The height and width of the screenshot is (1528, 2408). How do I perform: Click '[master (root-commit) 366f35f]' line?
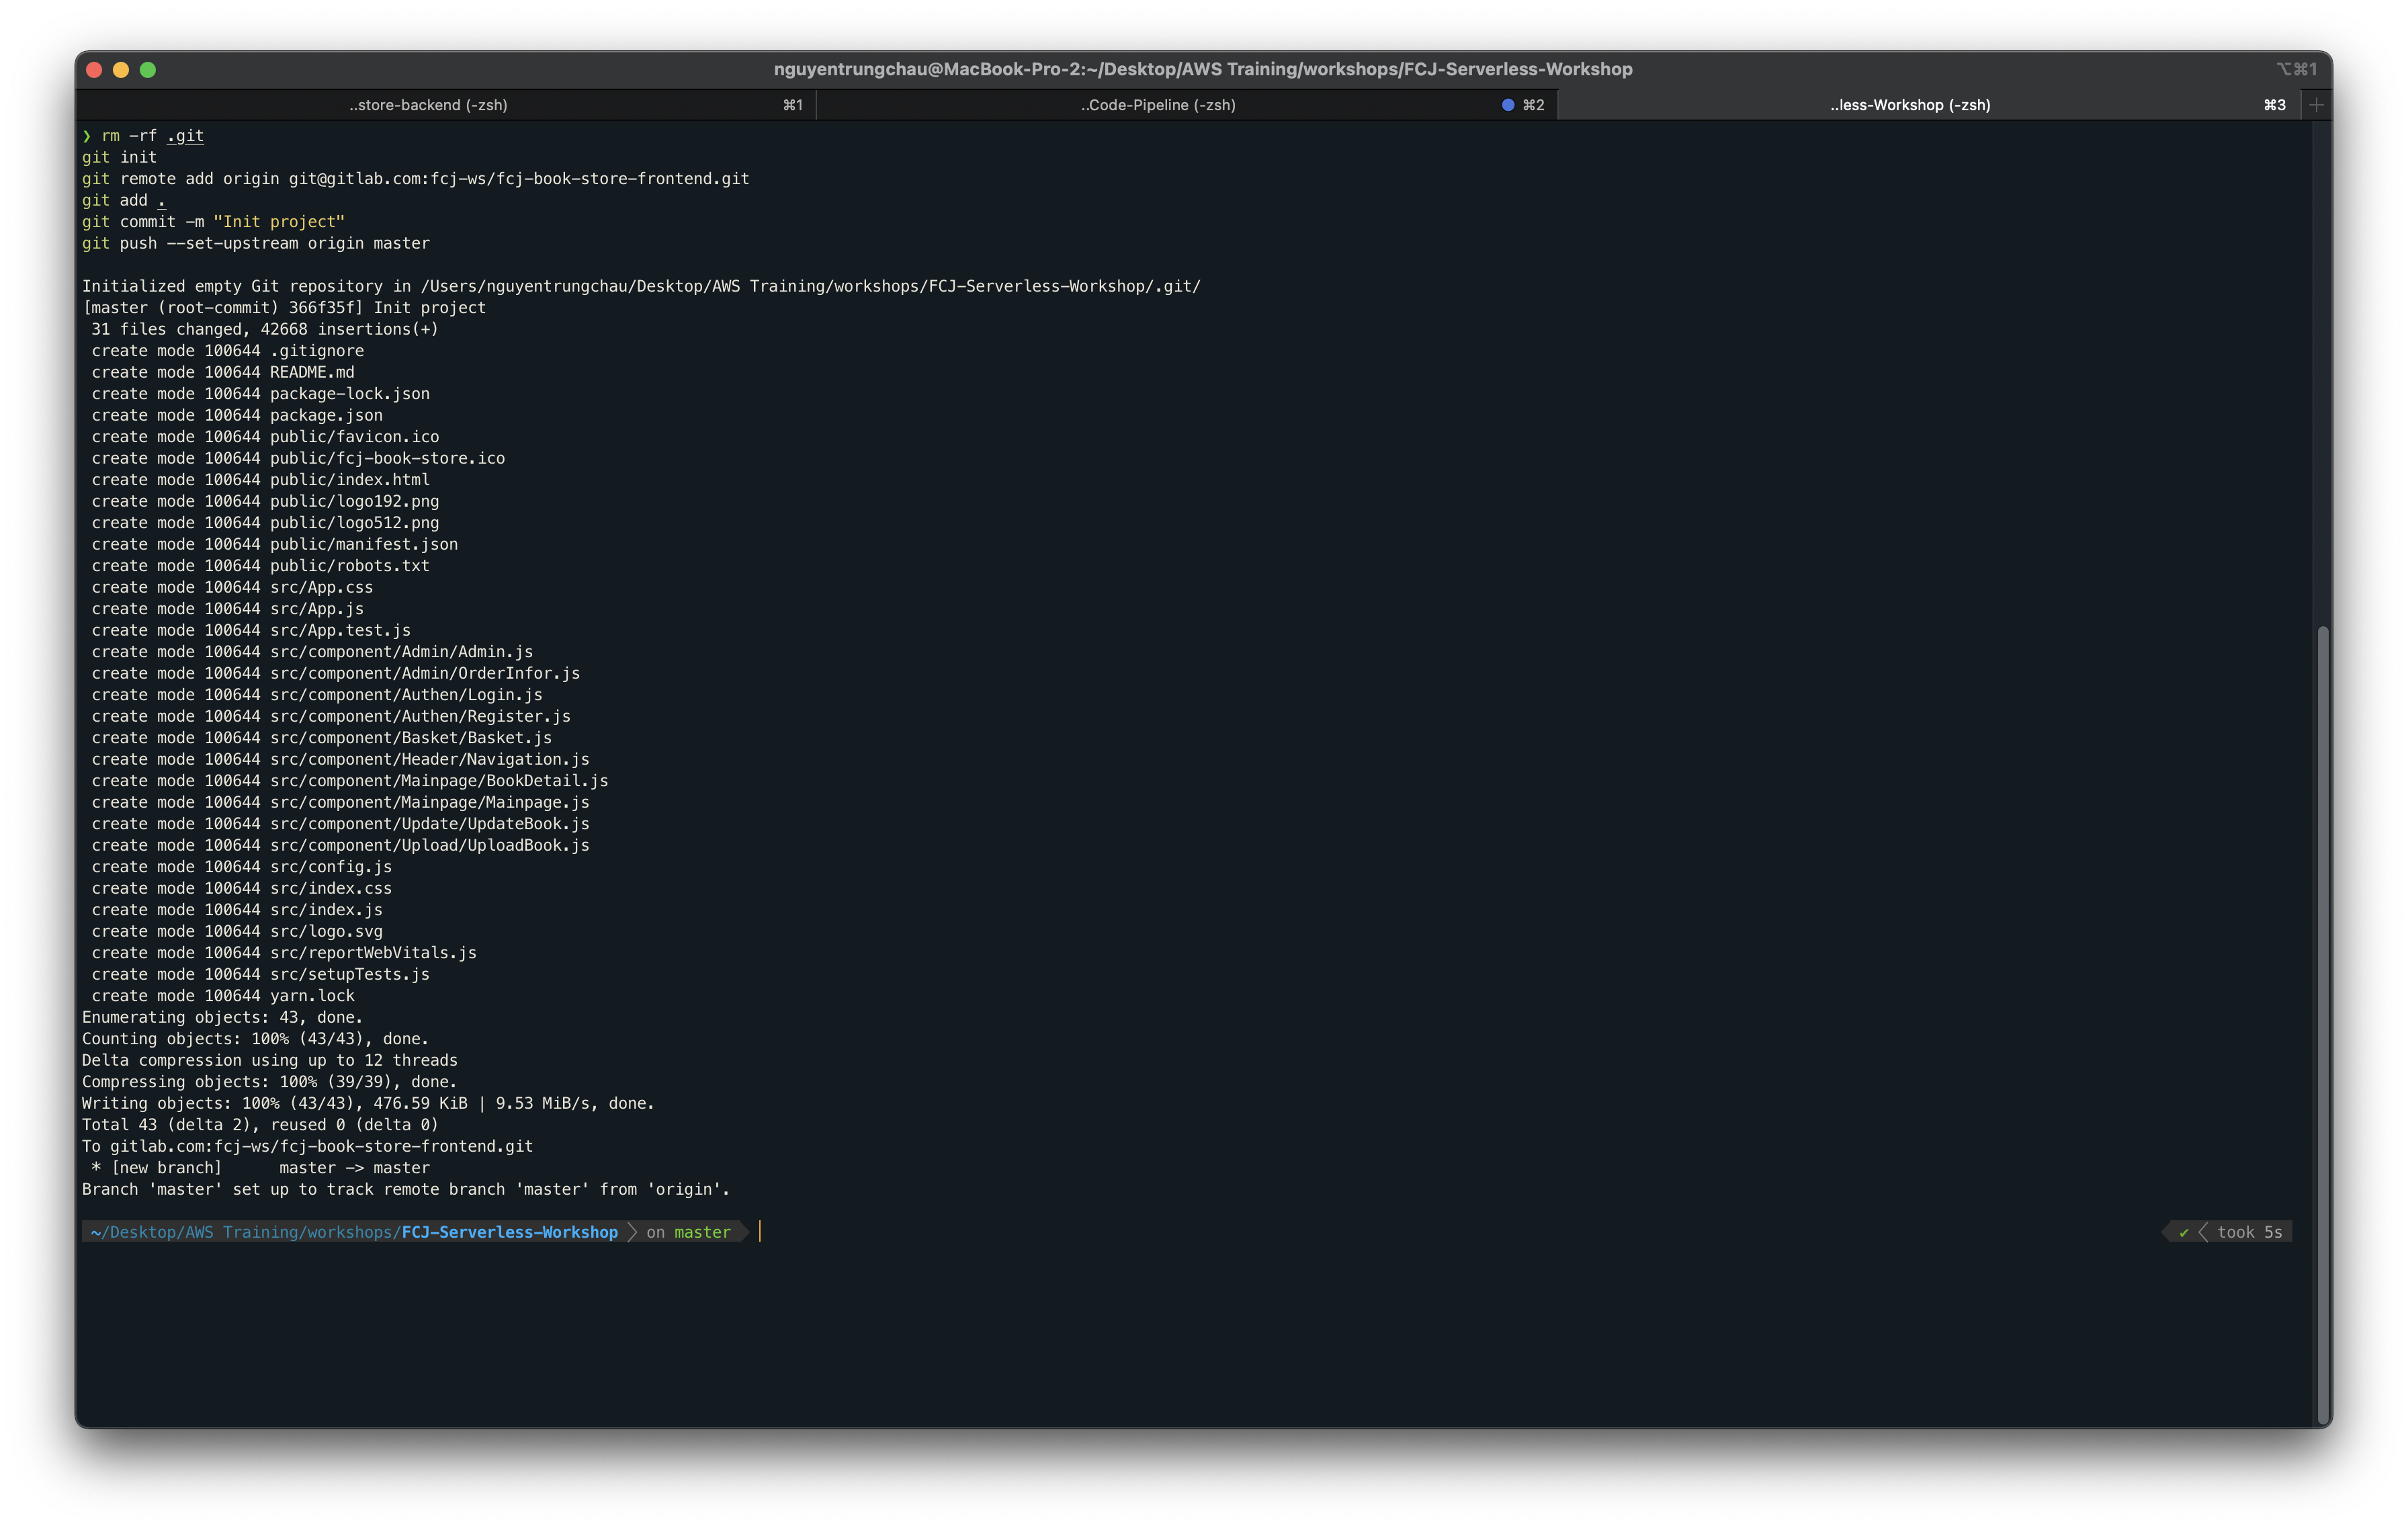point(284,308)
